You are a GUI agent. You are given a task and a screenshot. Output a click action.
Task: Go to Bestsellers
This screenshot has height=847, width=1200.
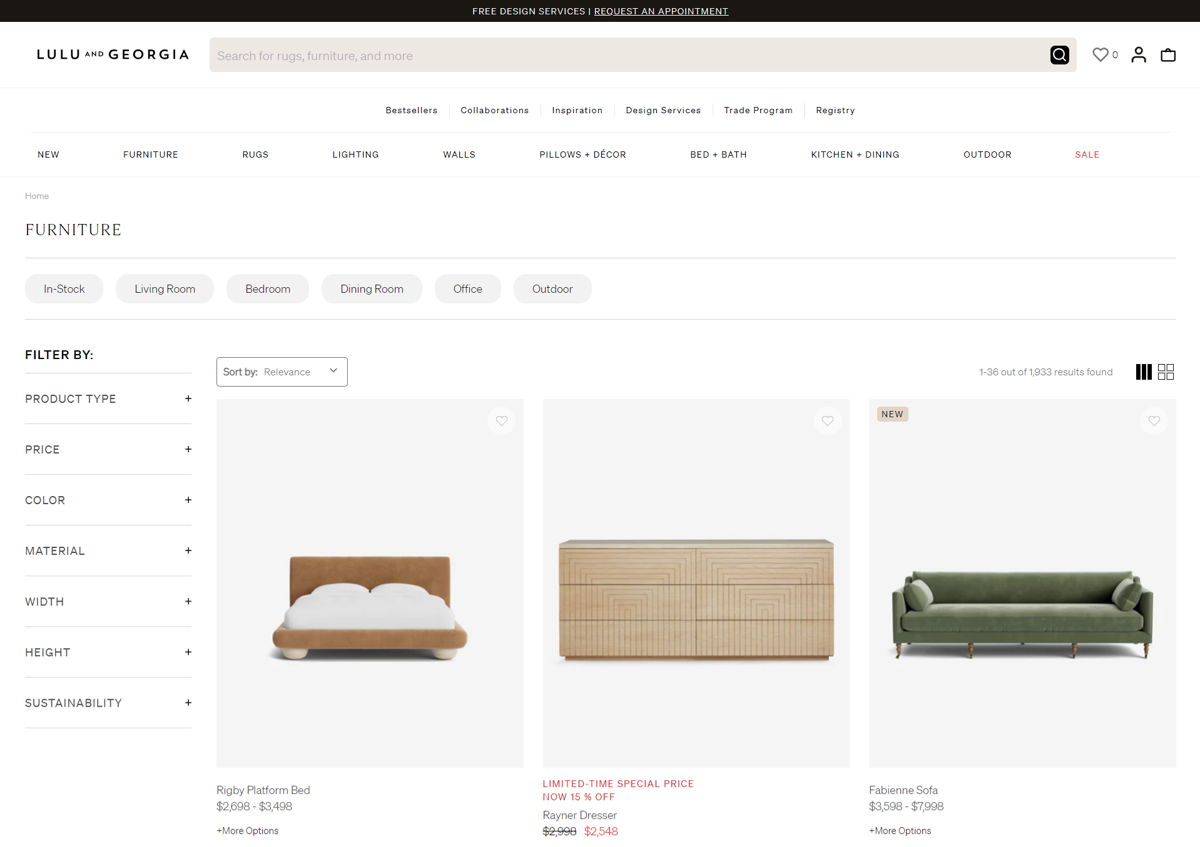click(x=412, y=110)
